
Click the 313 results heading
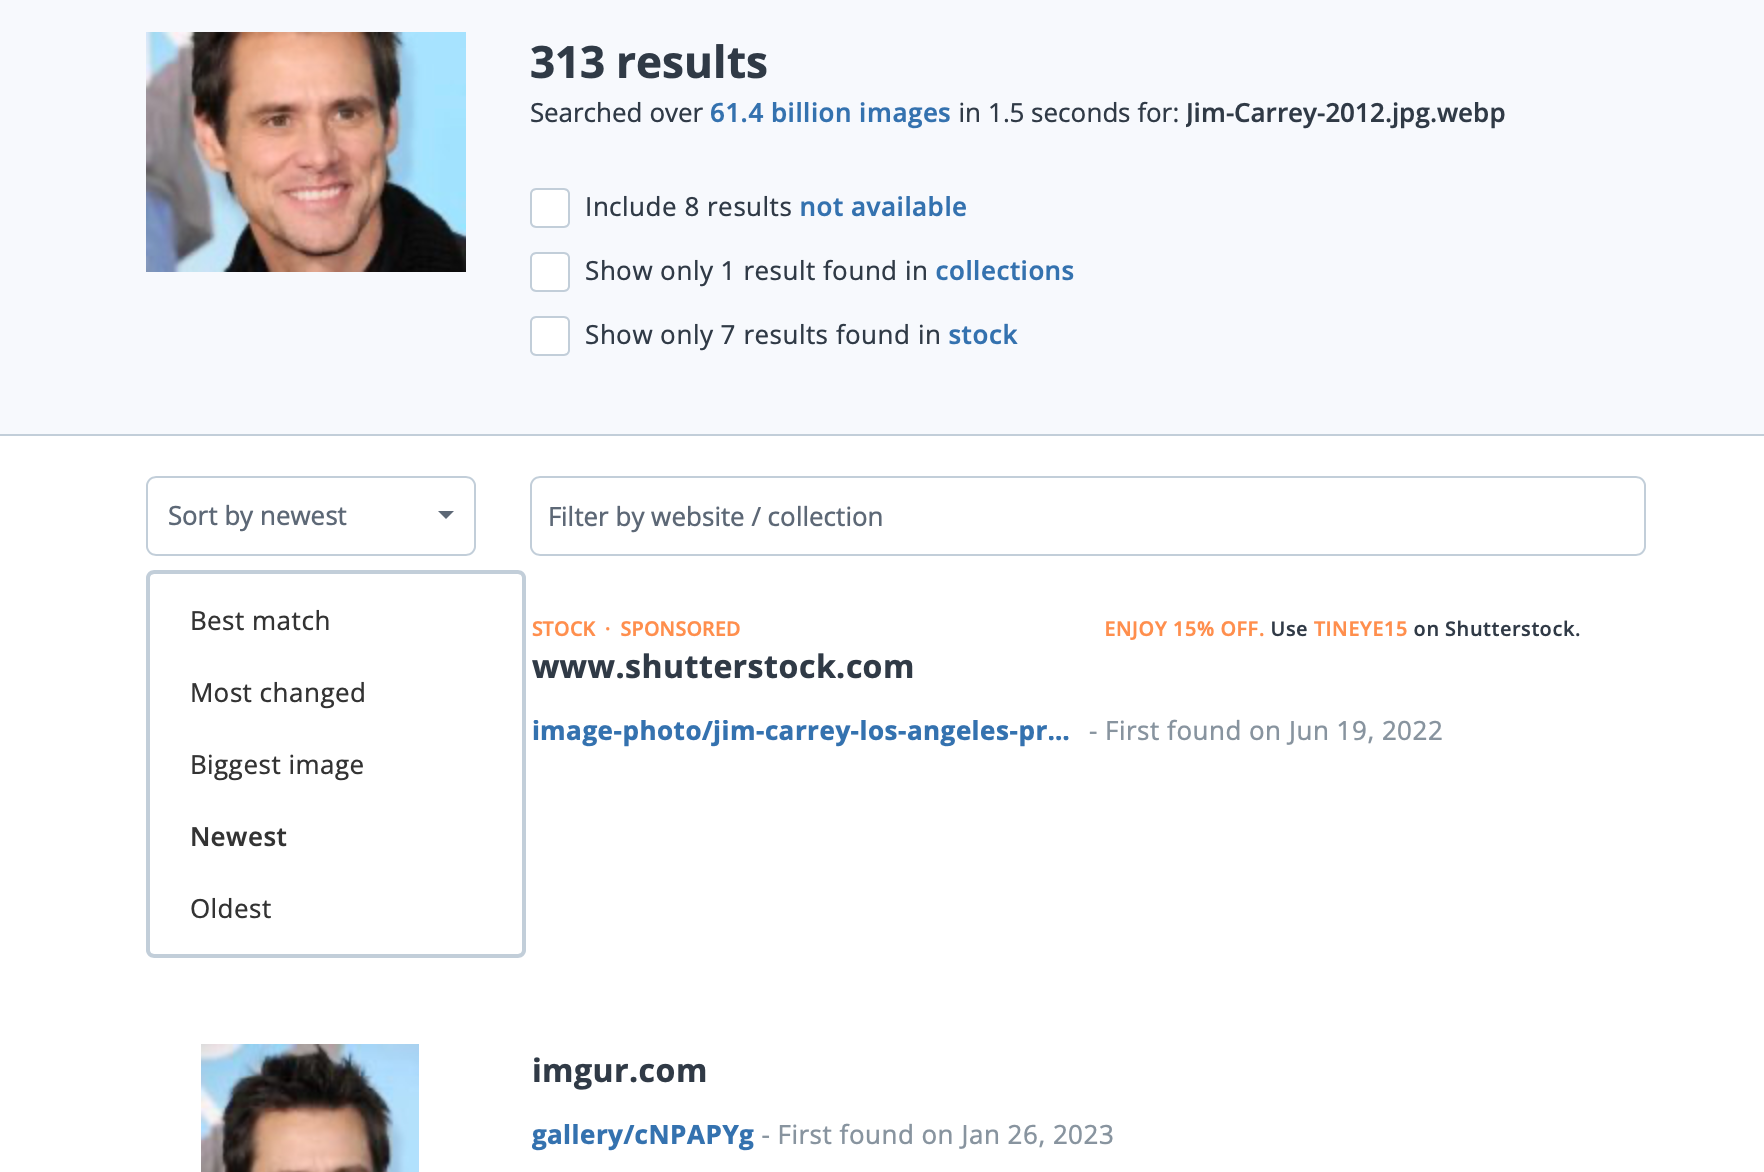(x=649, y=63)
